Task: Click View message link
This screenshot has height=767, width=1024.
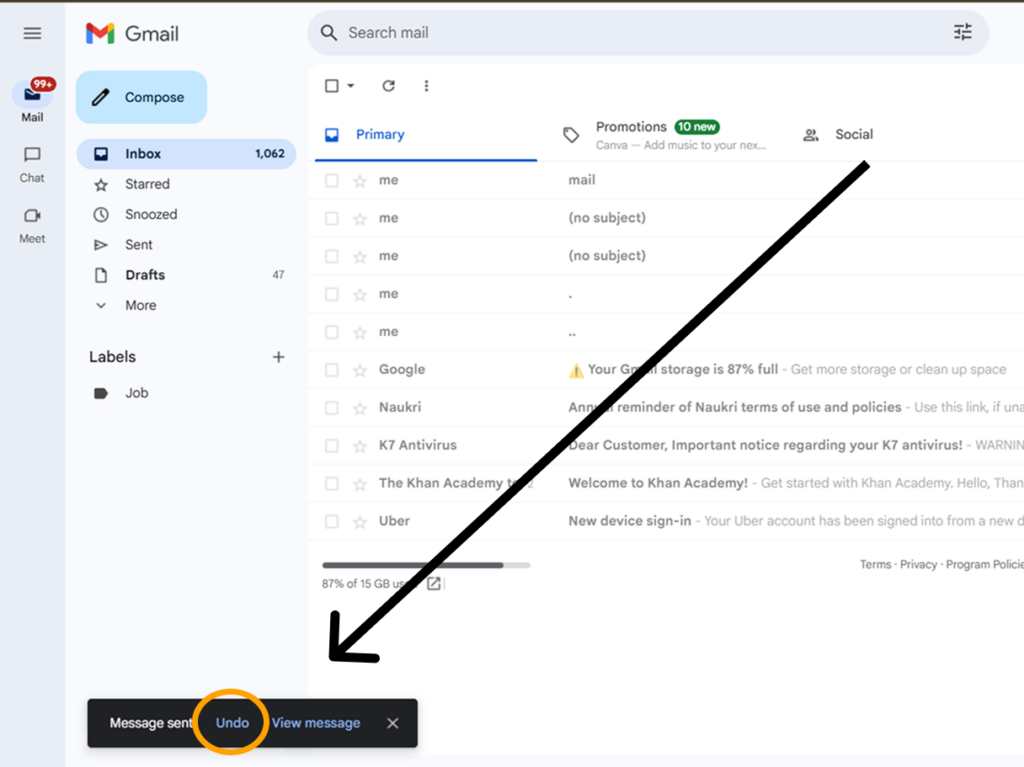Action: [316, 723]
